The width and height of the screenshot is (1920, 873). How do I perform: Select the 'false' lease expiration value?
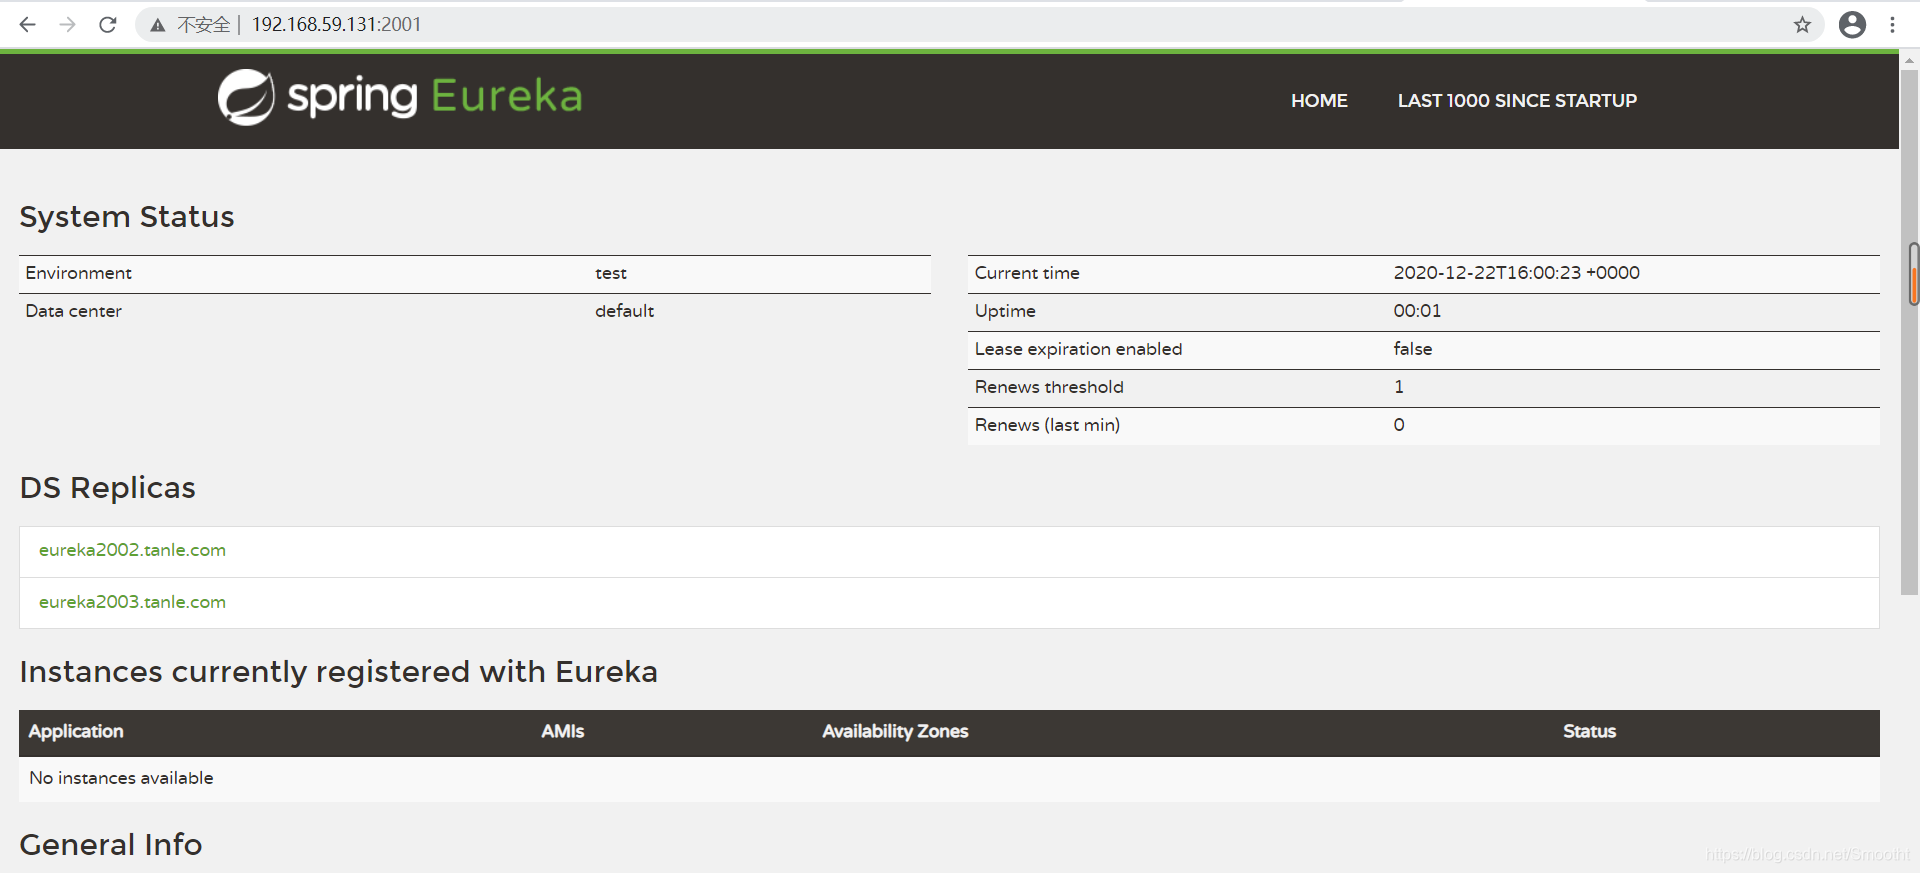(1412, 349)
